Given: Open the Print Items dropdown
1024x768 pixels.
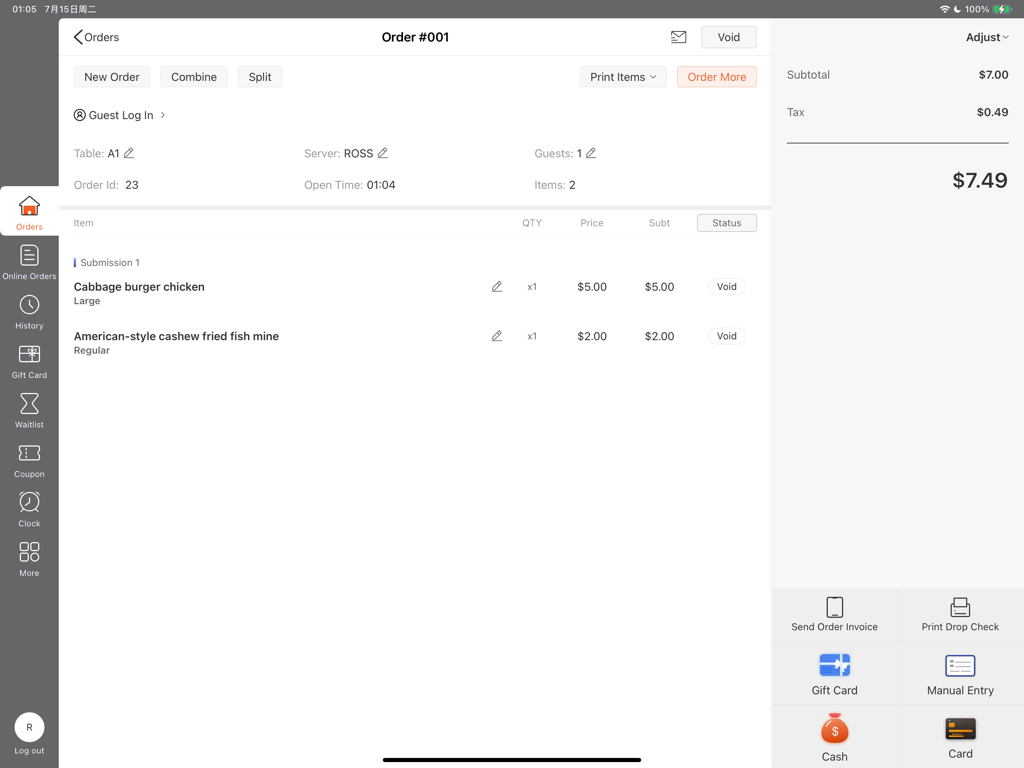Looking at the screenshot, I should tap(622, 76).
